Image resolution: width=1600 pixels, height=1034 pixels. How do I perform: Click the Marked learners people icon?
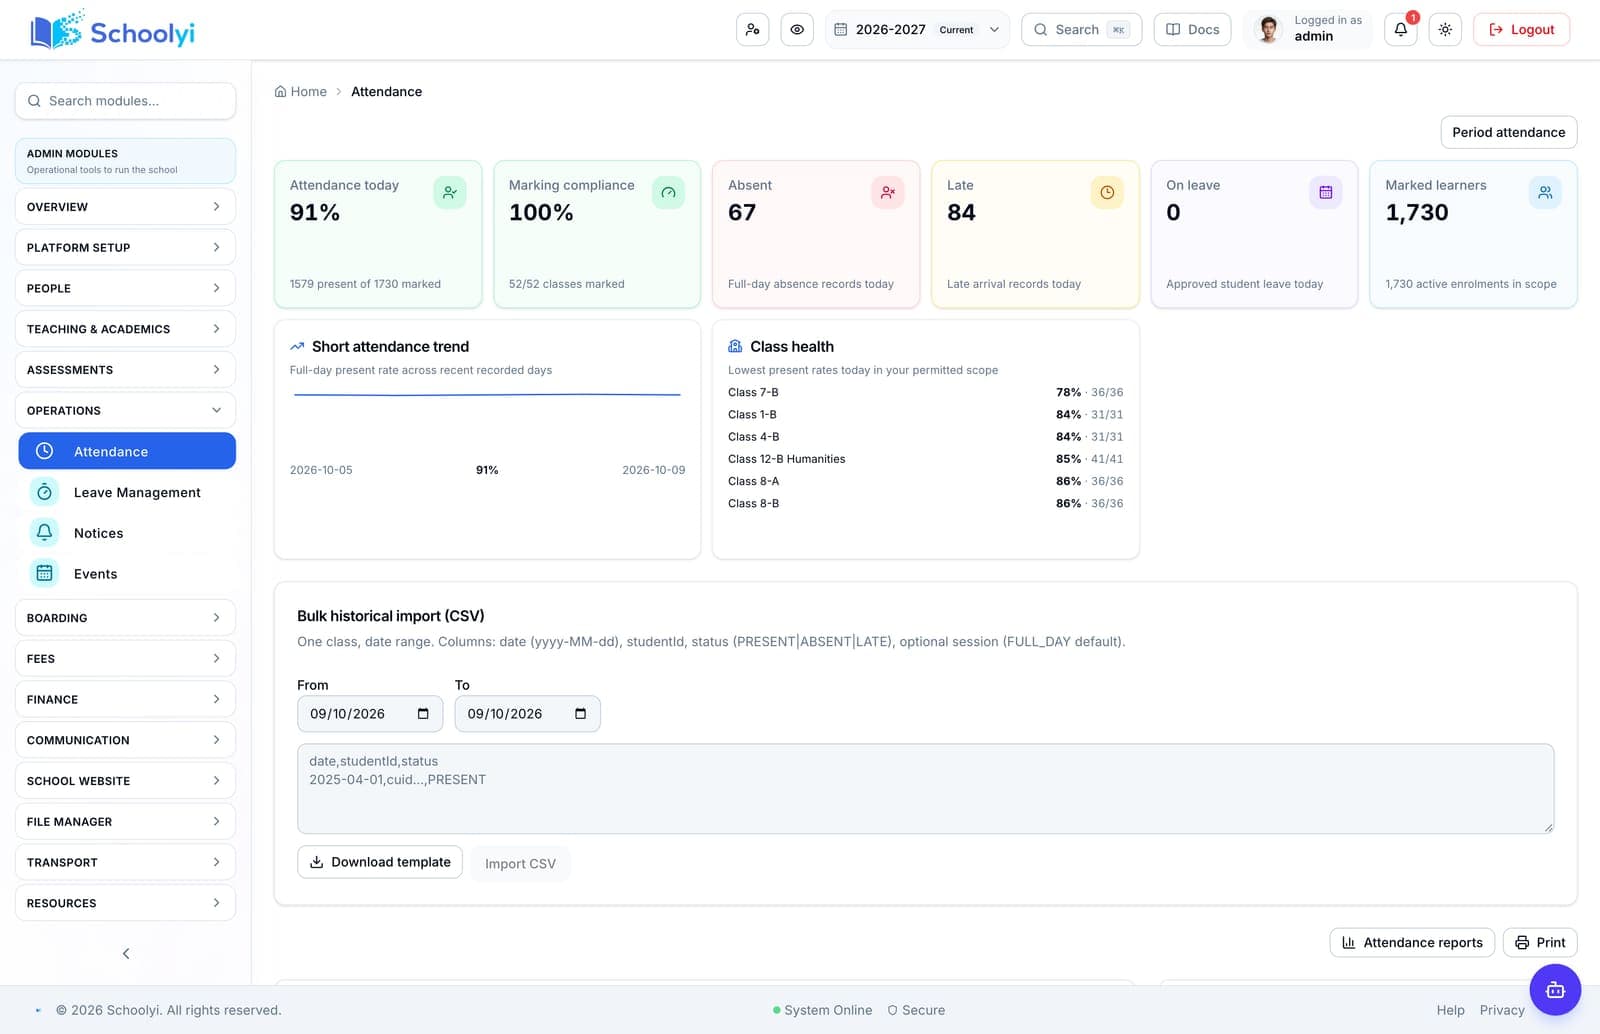coord(1545,192)
